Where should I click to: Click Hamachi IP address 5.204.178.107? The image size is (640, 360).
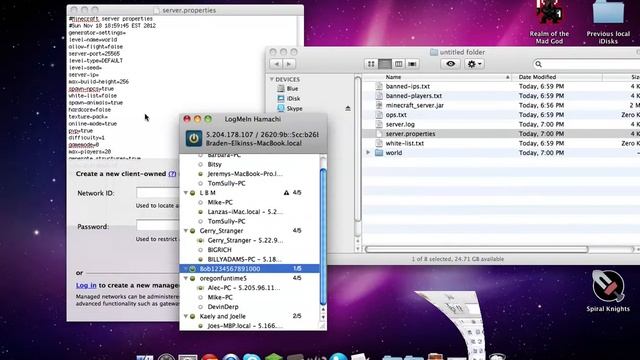229,134
